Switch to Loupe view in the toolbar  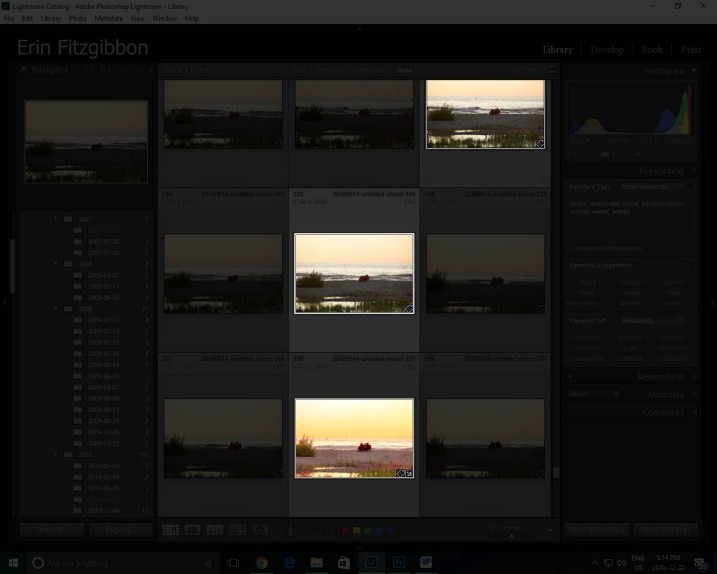pyautogui.click(x=193, y=530)
